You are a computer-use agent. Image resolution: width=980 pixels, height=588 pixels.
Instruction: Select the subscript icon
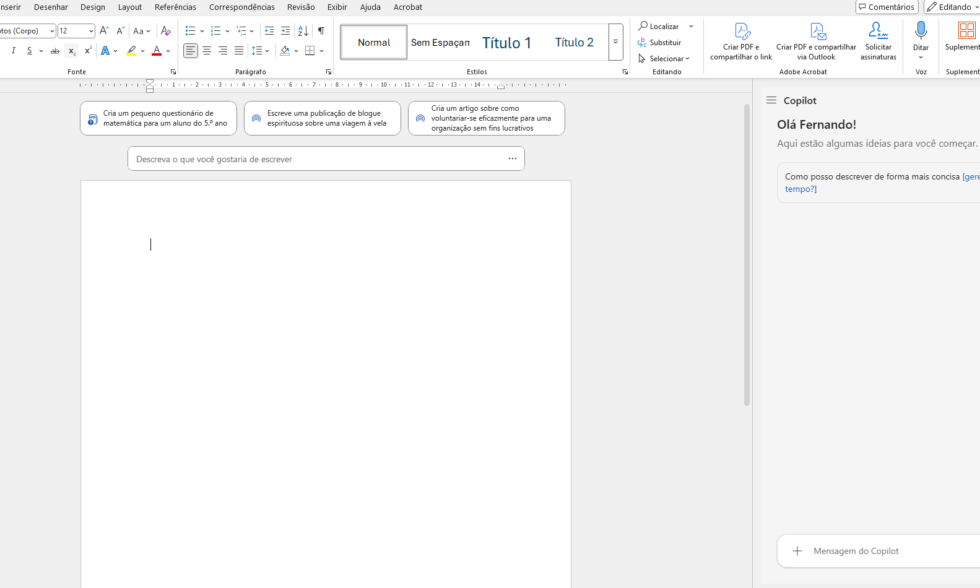tap(71, 50)
